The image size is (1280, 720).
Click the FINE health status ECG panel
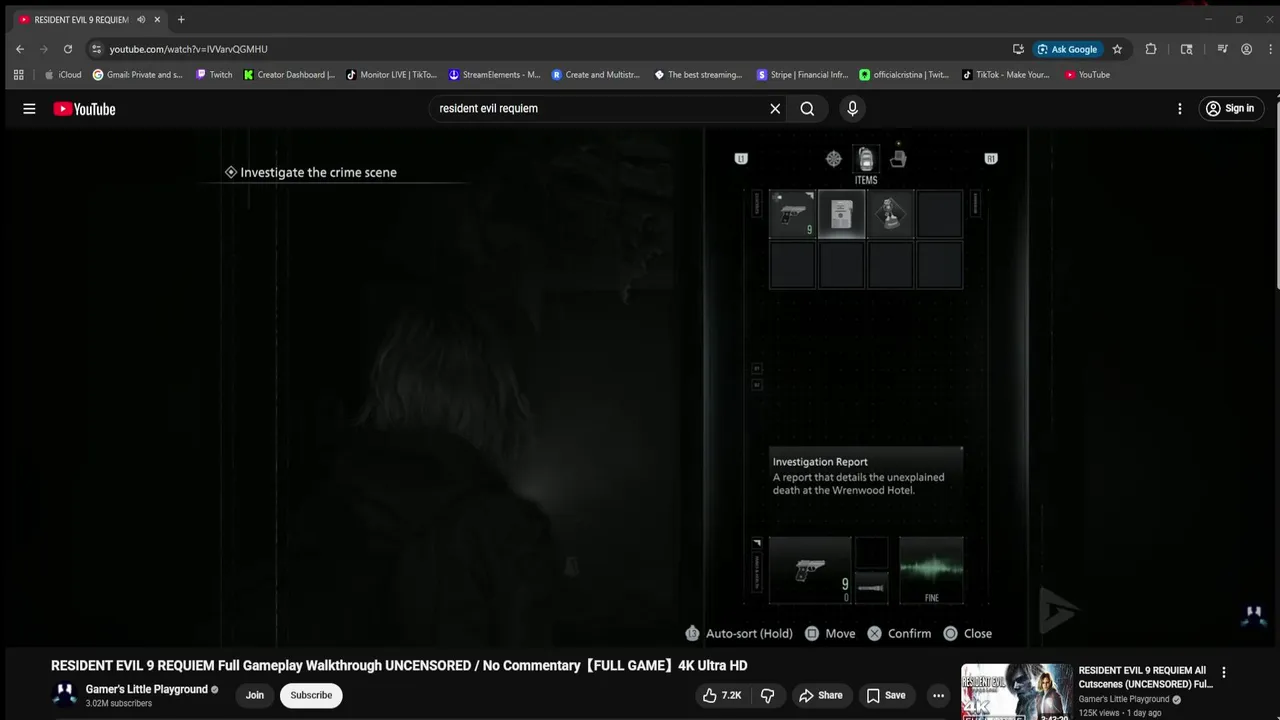pyautogui.click(x=931, y=570)
